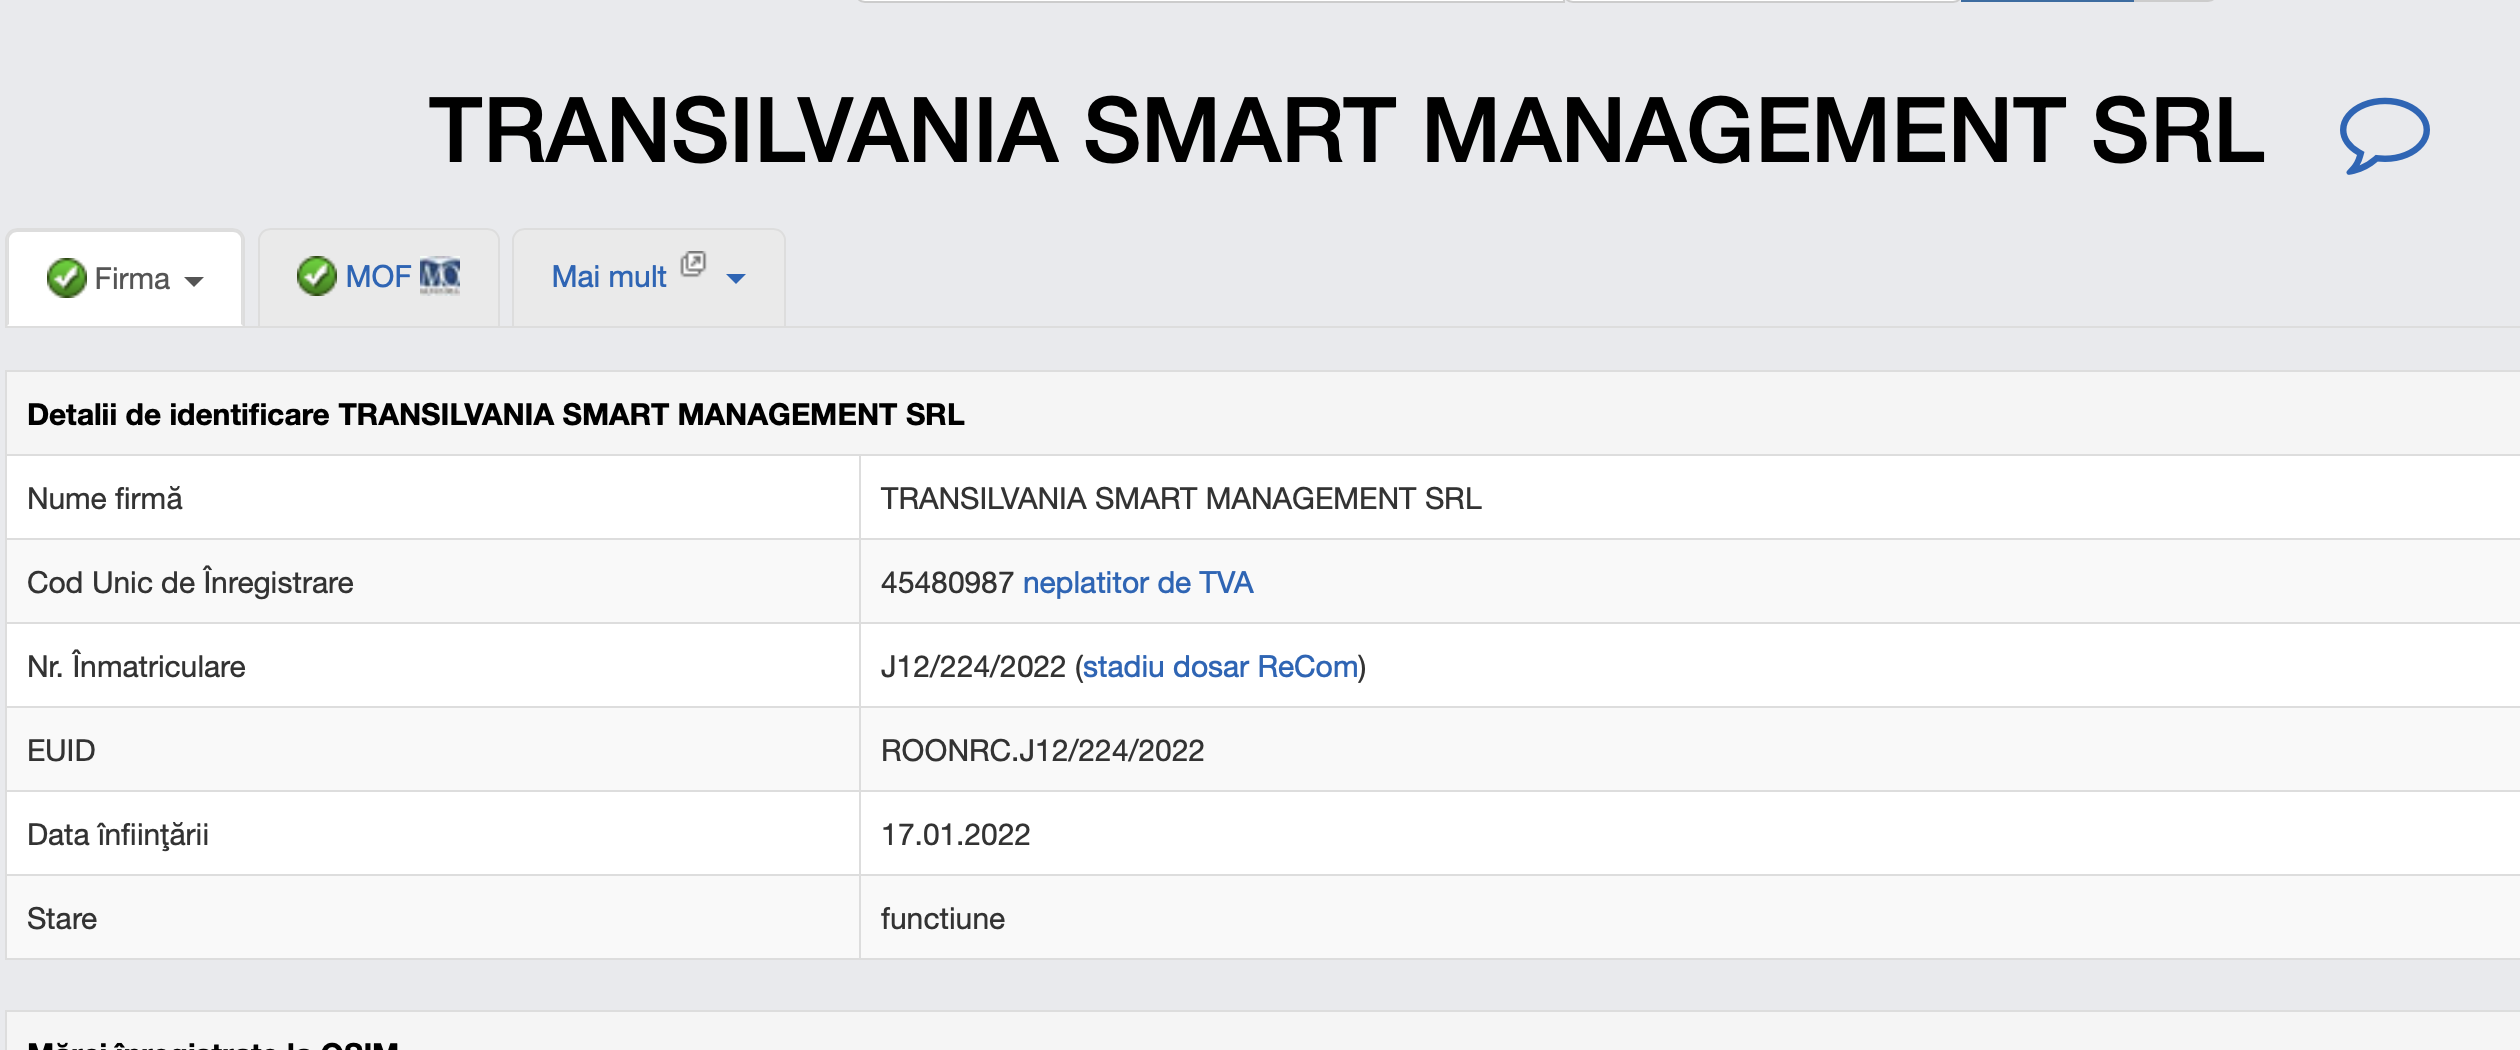
Task: Click the registration code 45480987
Action: point(947,583)
